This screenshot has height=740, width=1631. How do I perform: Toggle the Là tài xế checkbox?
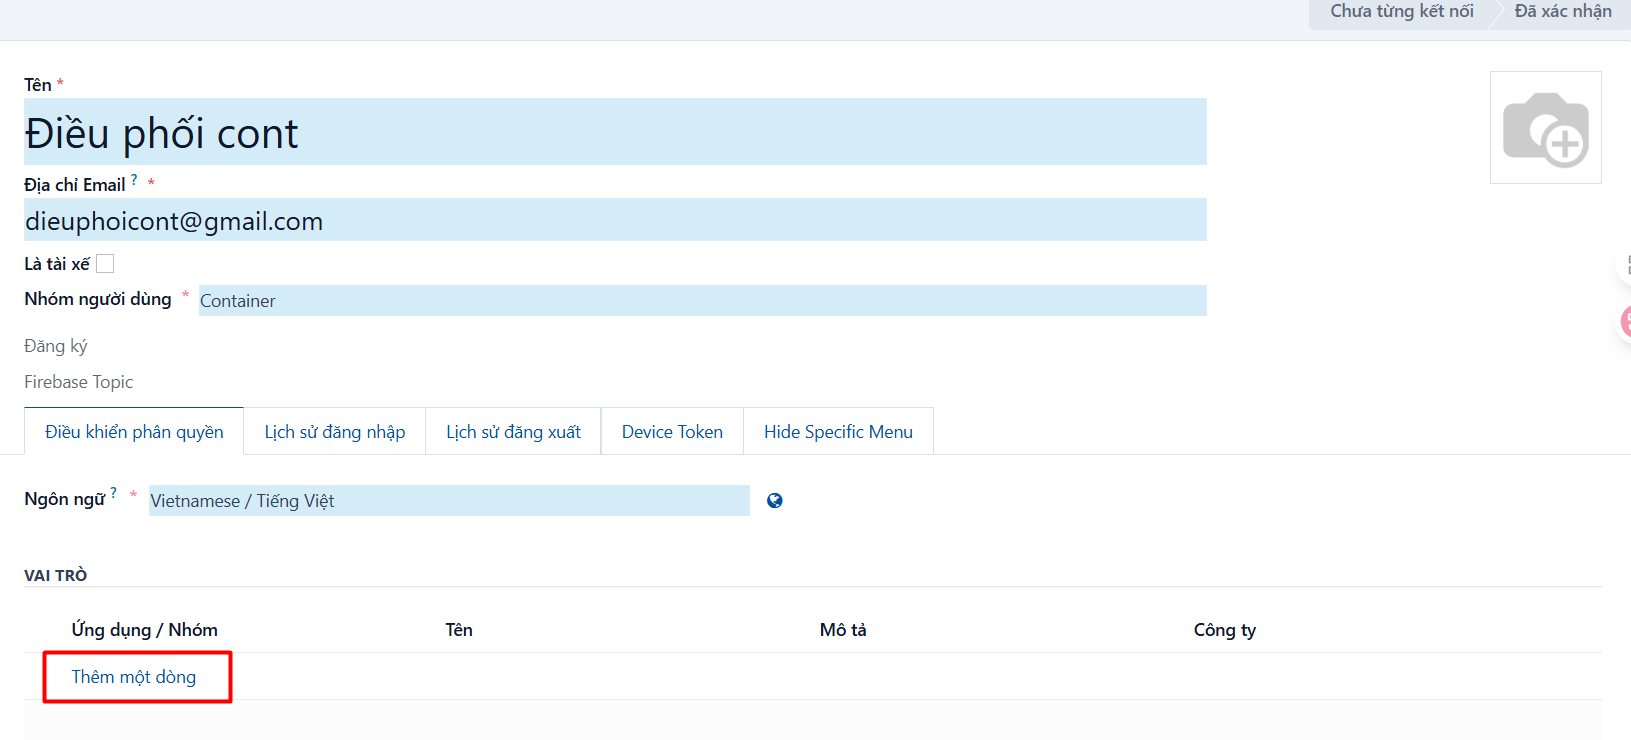(105, 264)
